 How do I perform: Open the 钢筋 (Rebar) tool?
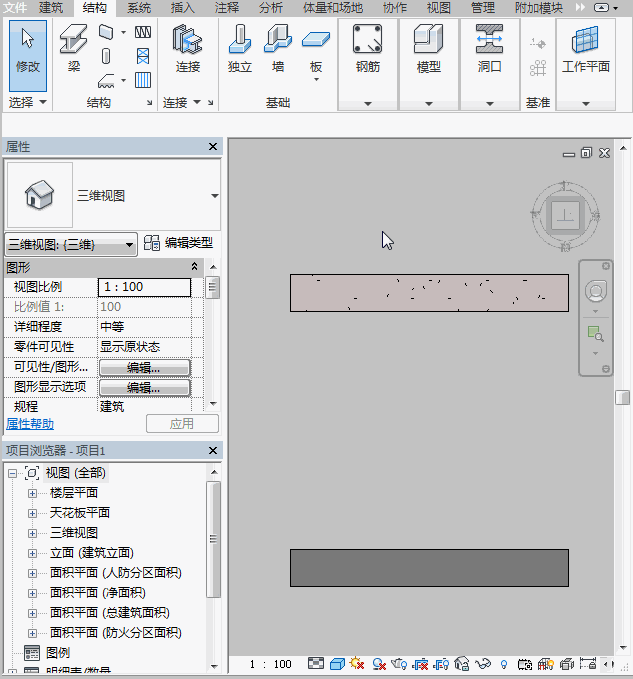(x=368, y=48)
